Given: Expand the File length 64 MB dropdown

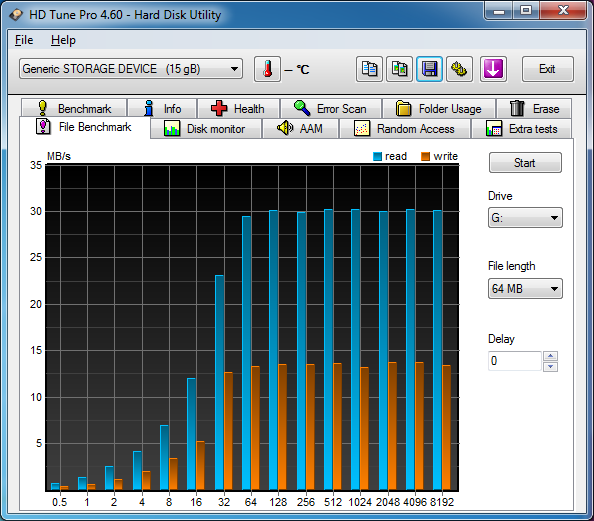Looking at the screenshot, I should 525,289.
